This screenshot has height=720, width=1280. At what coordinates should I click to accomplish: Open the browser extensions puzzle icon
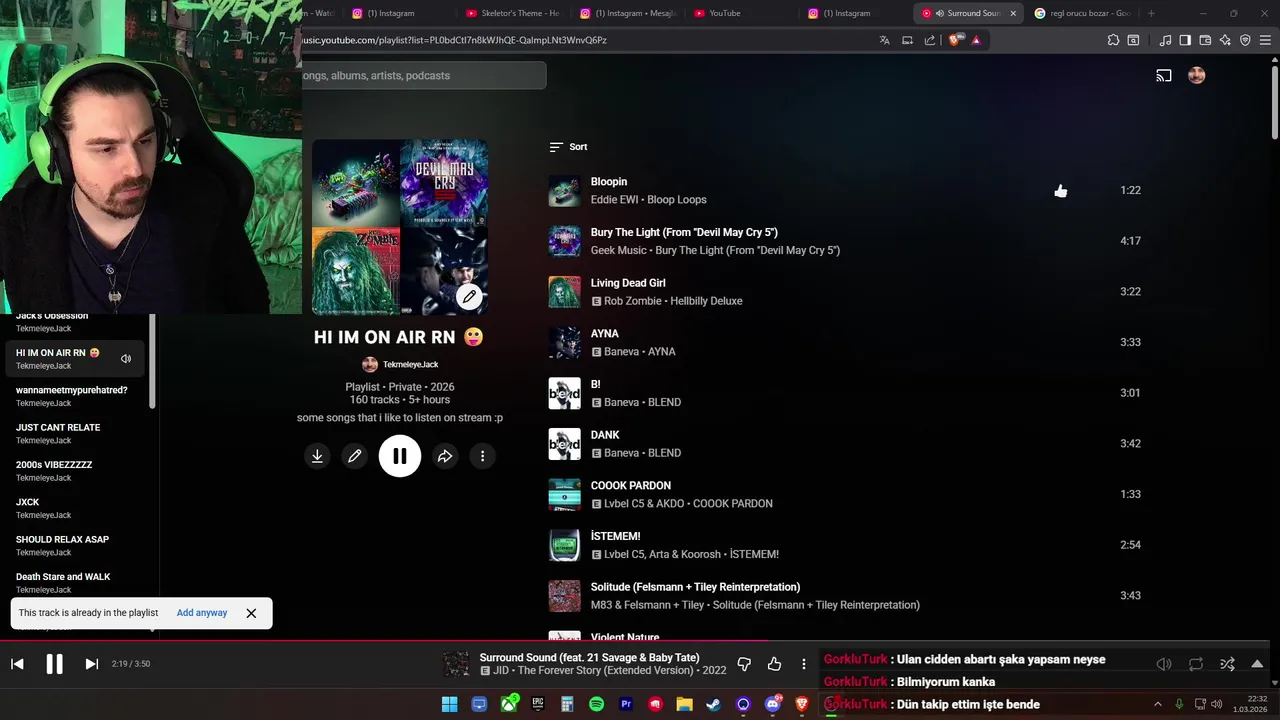1113,40
